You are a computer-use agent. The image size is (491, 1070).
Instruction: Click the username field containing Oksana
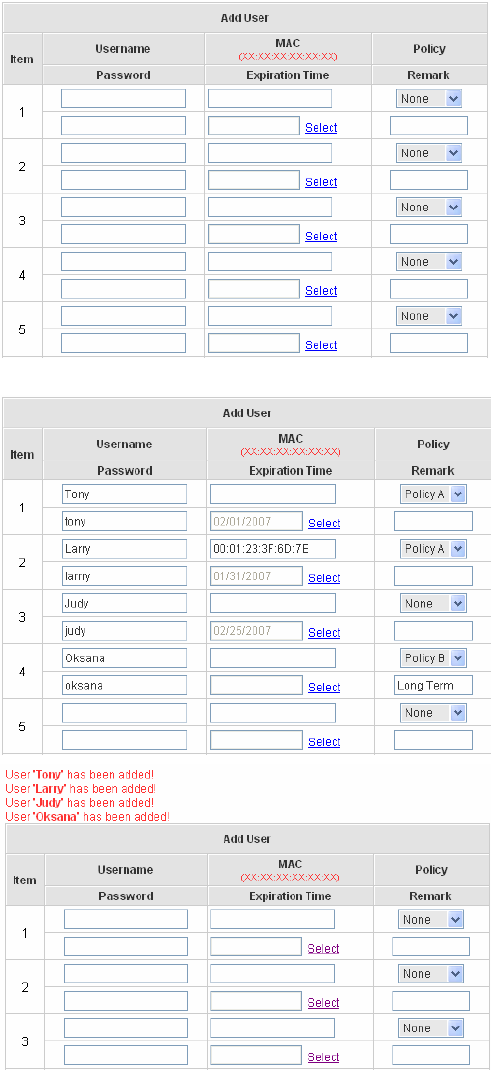124,658
